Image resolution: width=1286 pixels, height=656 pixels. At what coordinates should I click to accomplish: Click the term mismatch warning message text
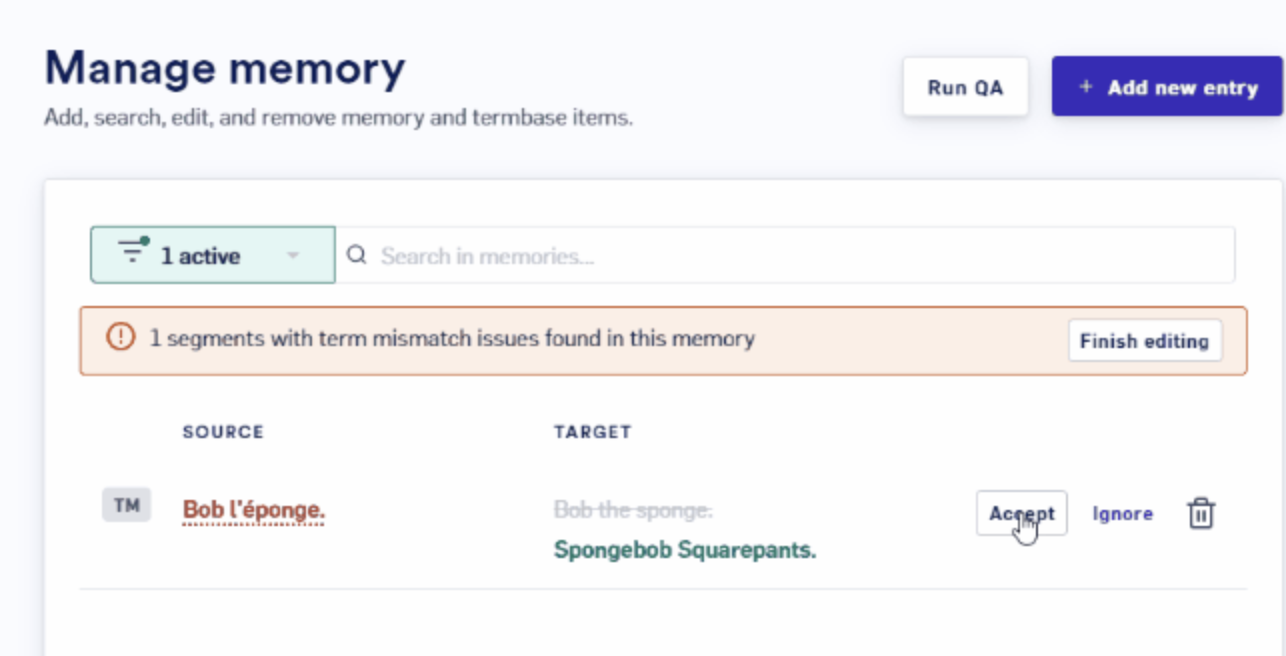pyautogui.click(x=452, y=338)
